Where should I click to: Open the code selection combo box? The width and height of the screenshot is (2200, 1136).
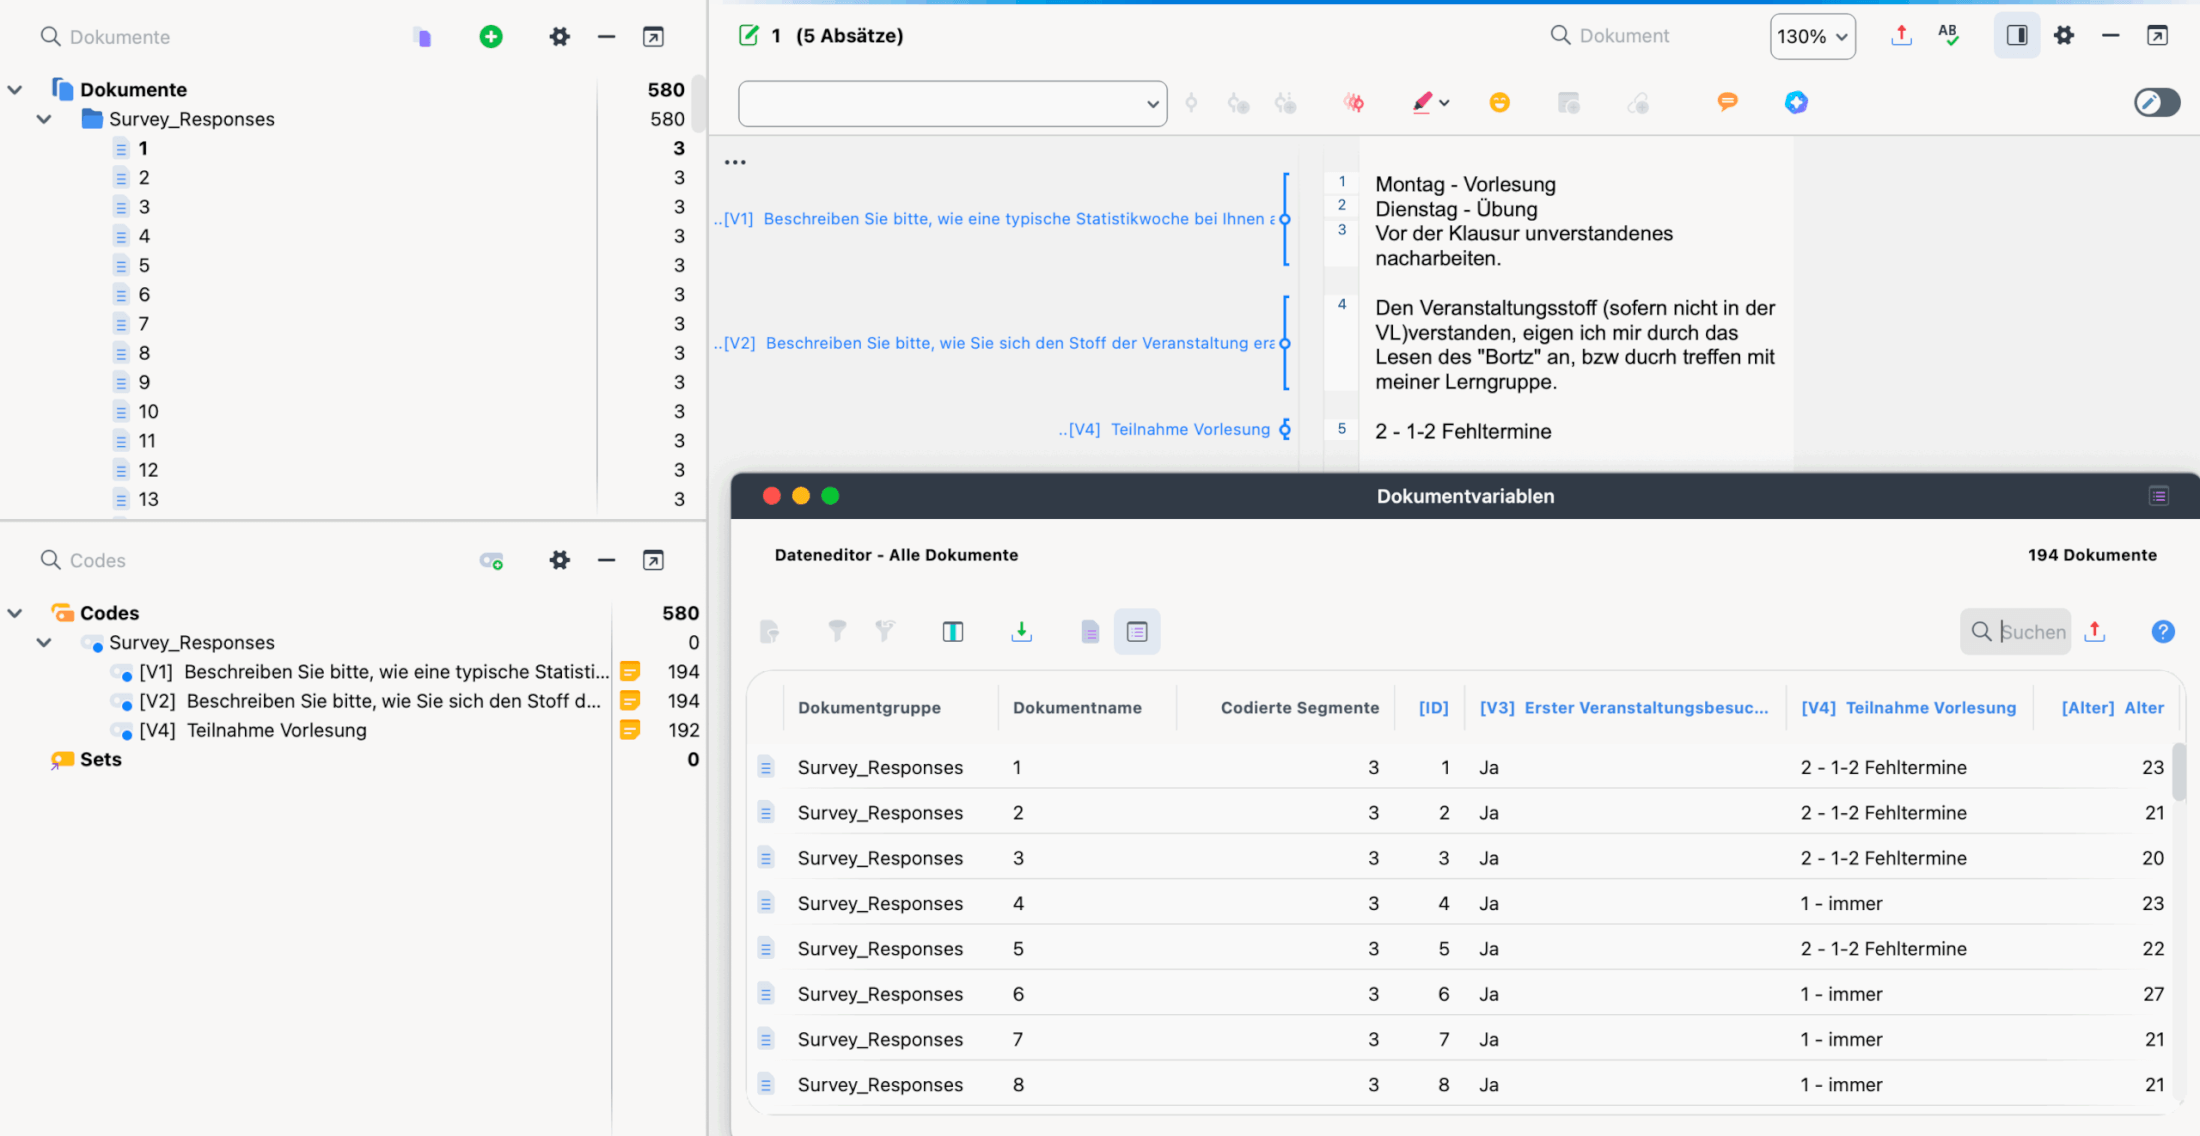point(952,104)
